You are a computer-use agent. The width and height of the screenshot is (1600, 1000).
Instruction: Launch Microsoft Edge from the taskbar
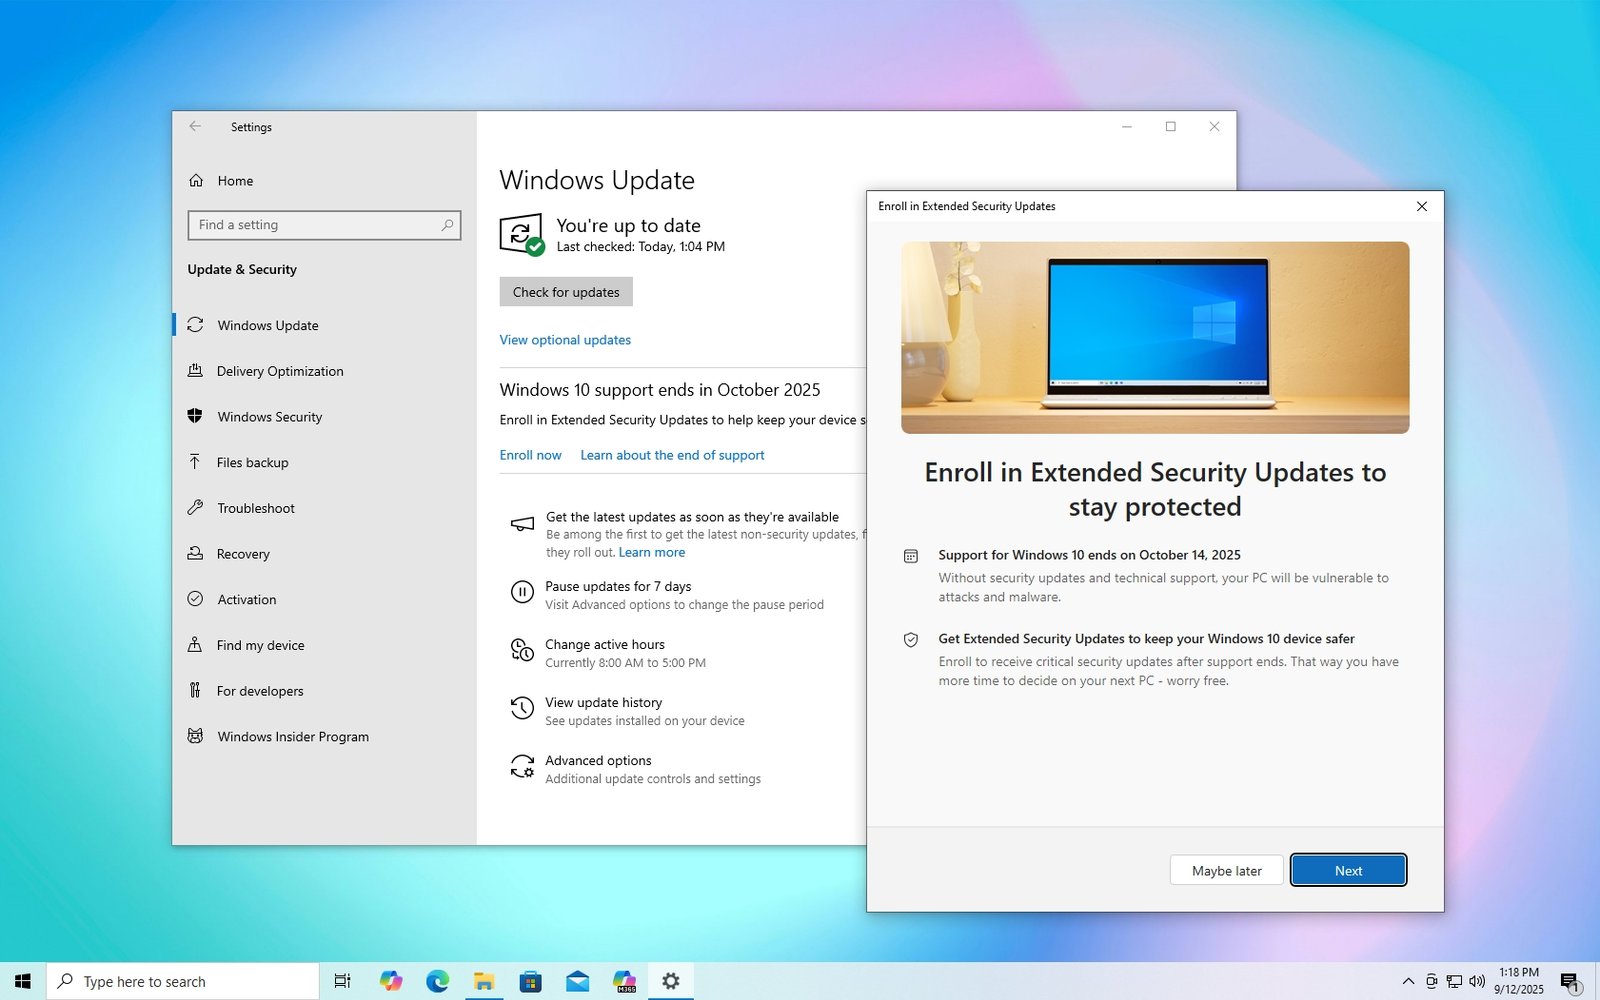(x=438, y=980)
